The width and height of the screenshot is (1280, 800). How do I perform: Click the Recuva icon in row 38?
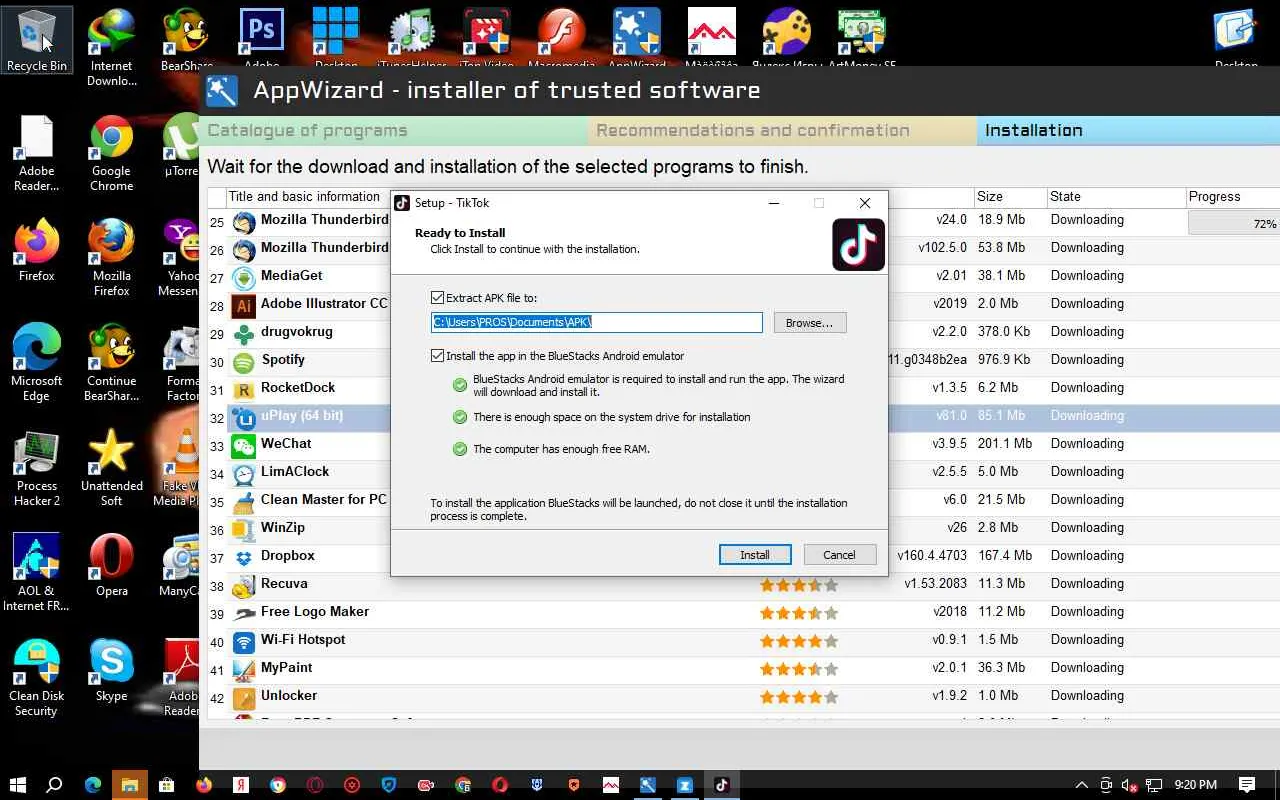pyautogui.click(x=243, y=585)
